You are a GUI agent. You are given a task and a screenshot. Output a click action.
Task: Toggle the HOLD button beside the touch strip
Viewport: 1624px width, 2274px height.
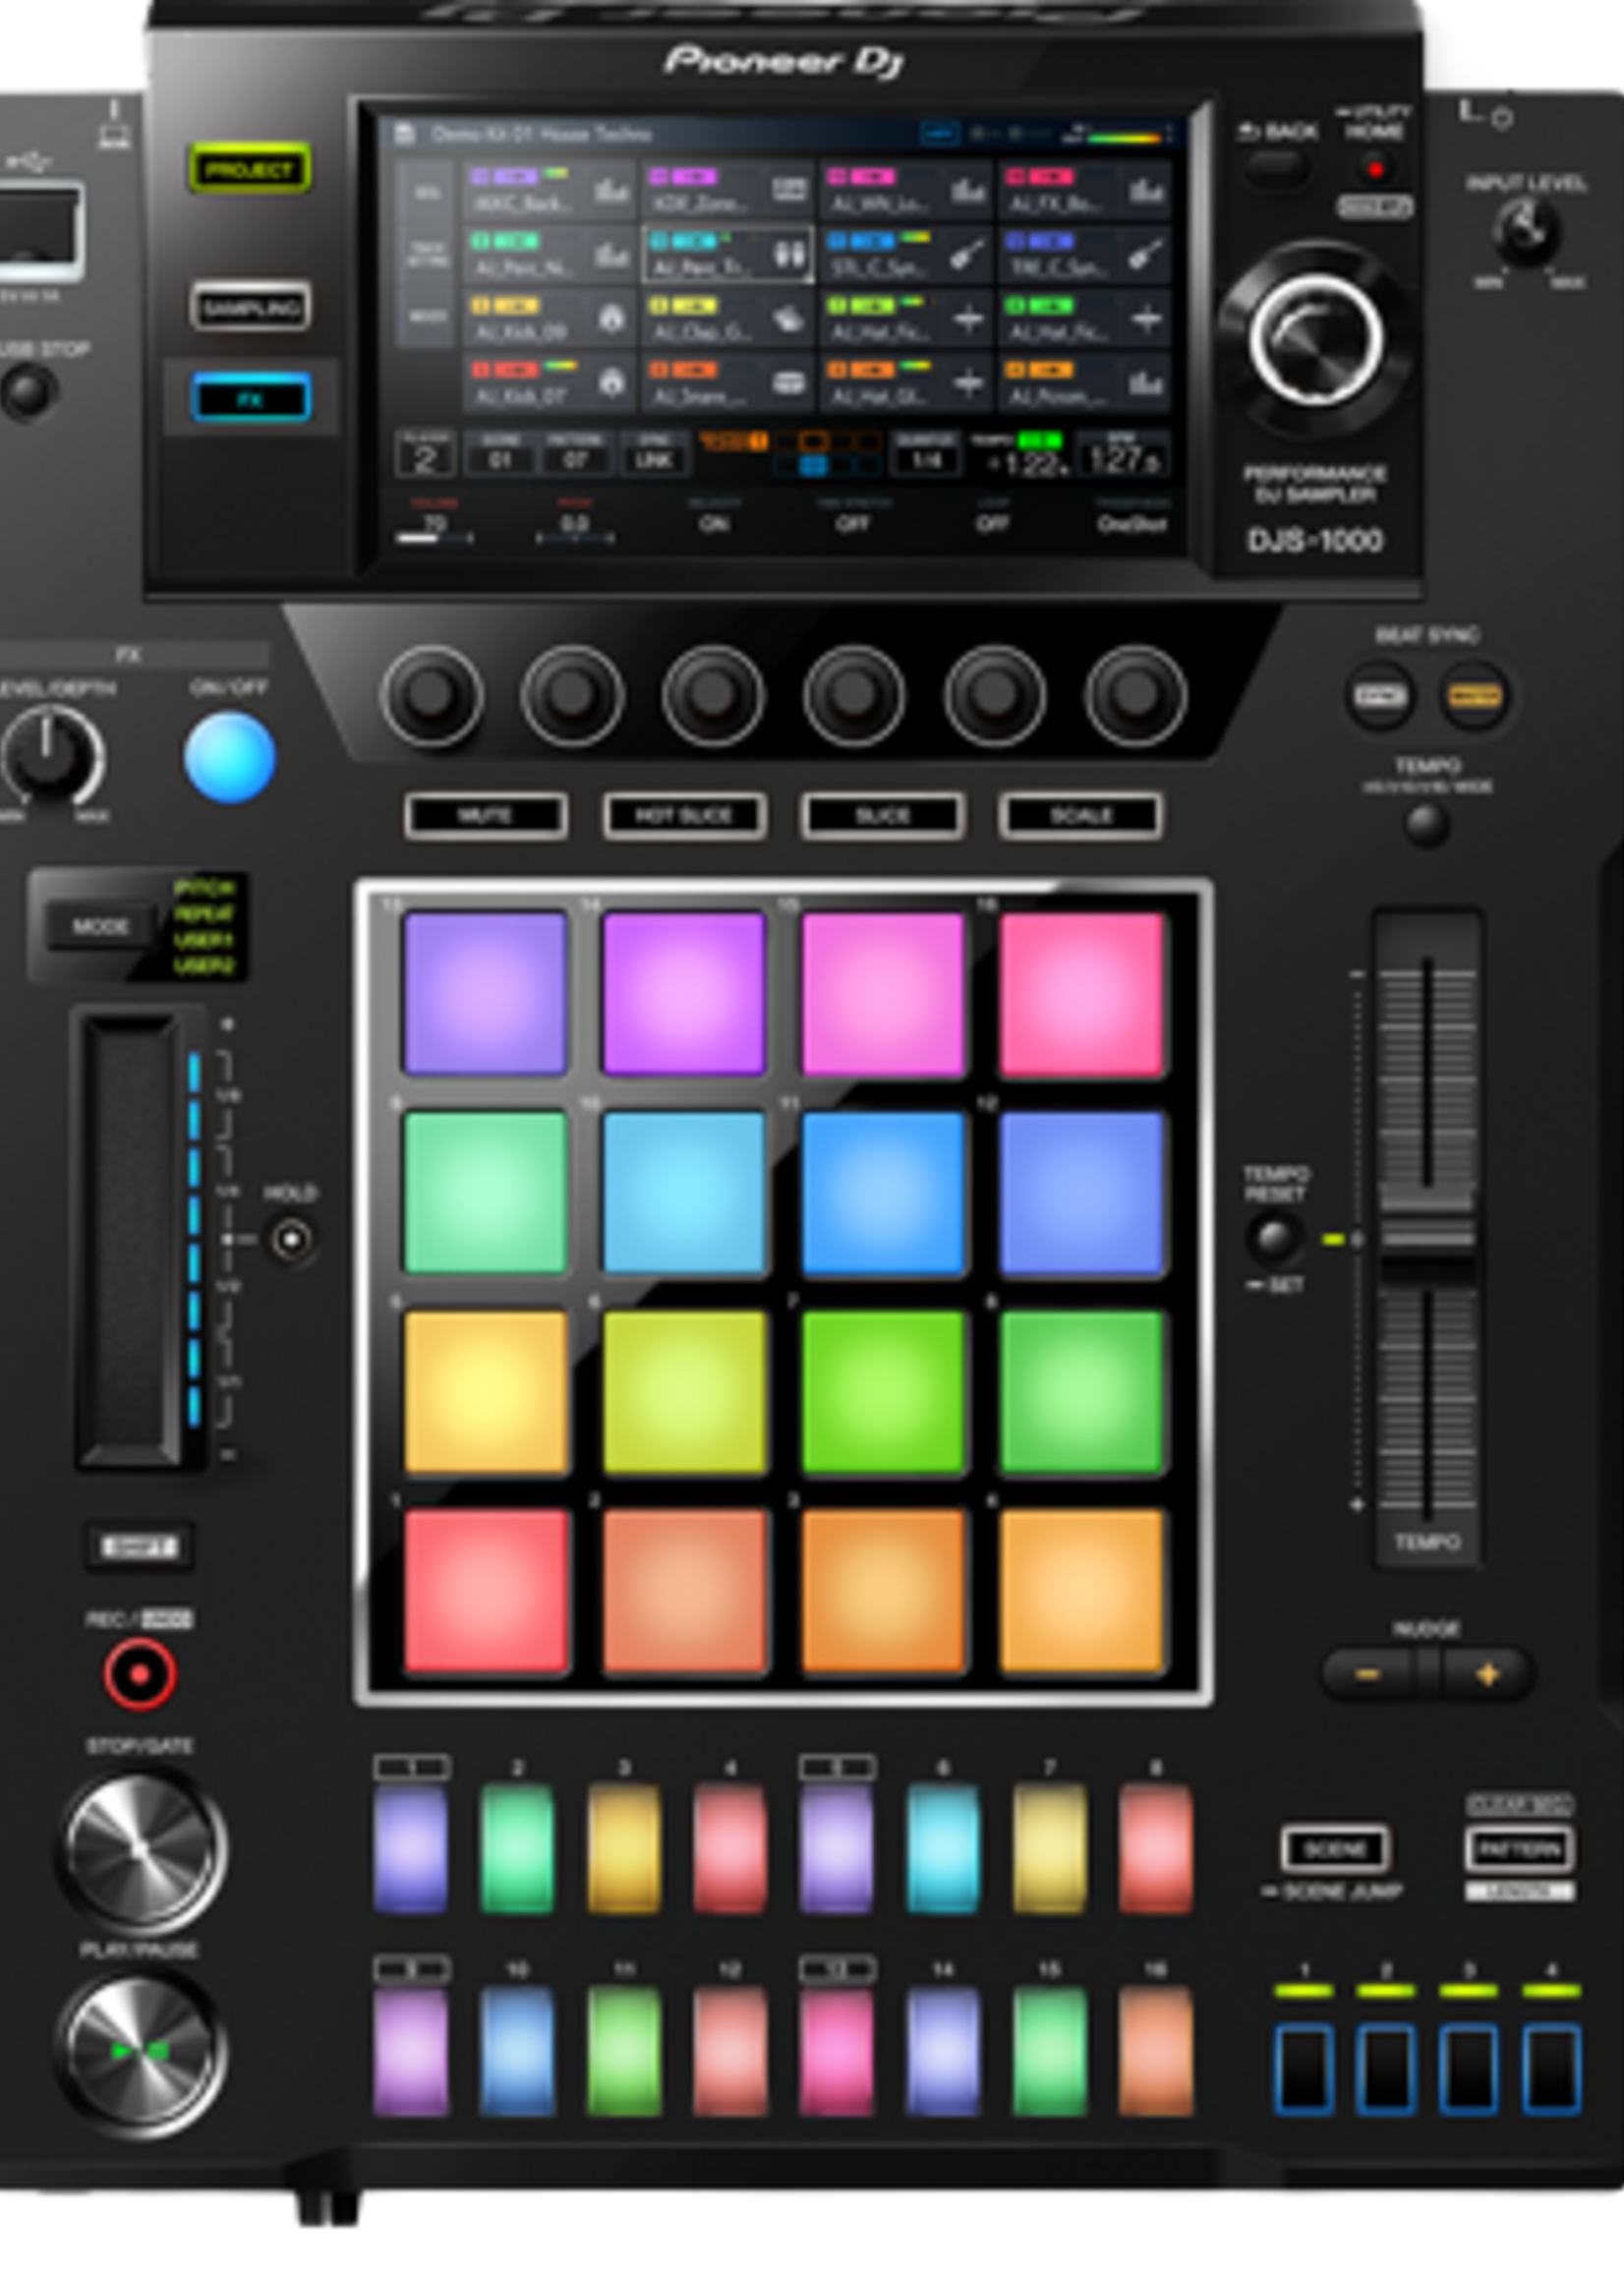pos(291,1240)
